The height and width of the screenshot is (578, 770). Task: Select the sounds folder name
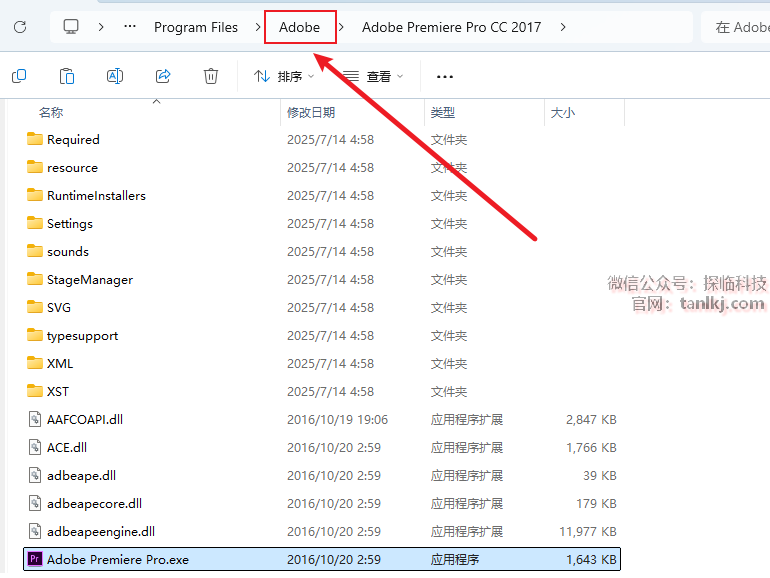pos(68,251)
